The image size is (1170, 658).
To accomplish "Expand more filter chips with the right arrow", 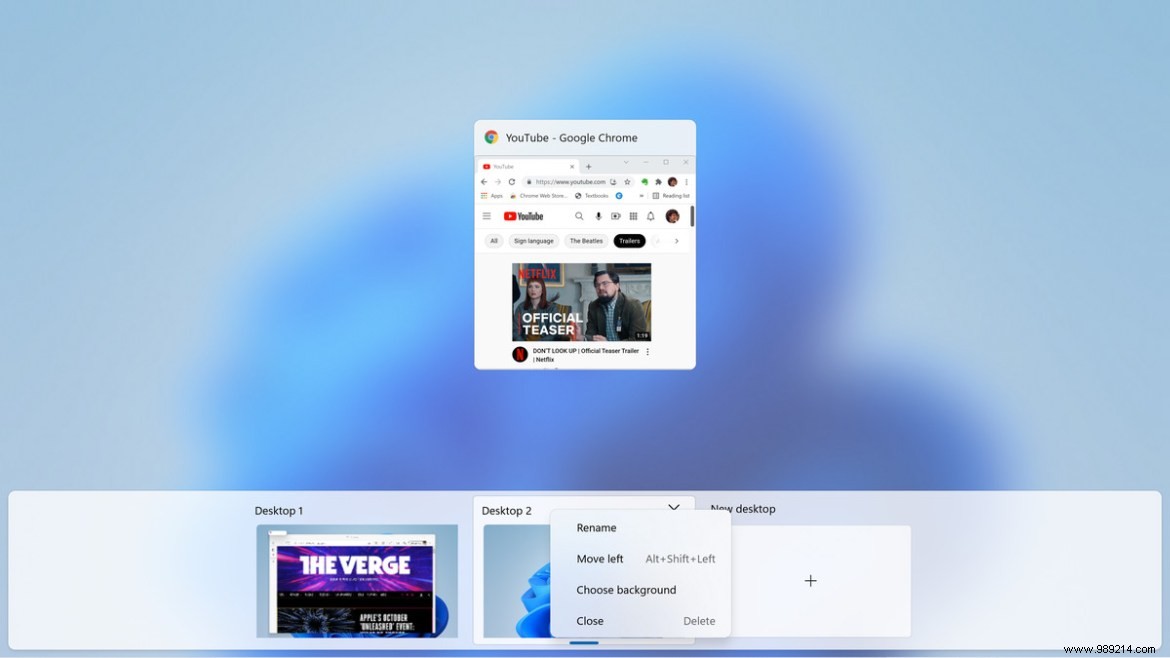I will (677, 241).
